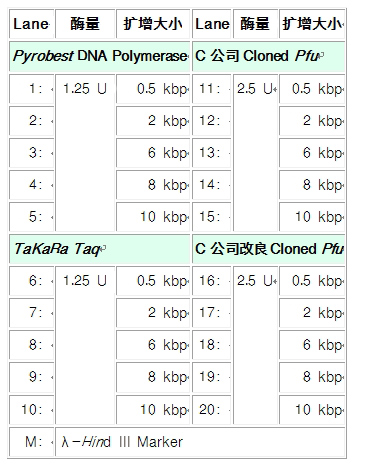
Task: Select the lane 20: cell
Action: pyautogui.click(x=212, y=409)
